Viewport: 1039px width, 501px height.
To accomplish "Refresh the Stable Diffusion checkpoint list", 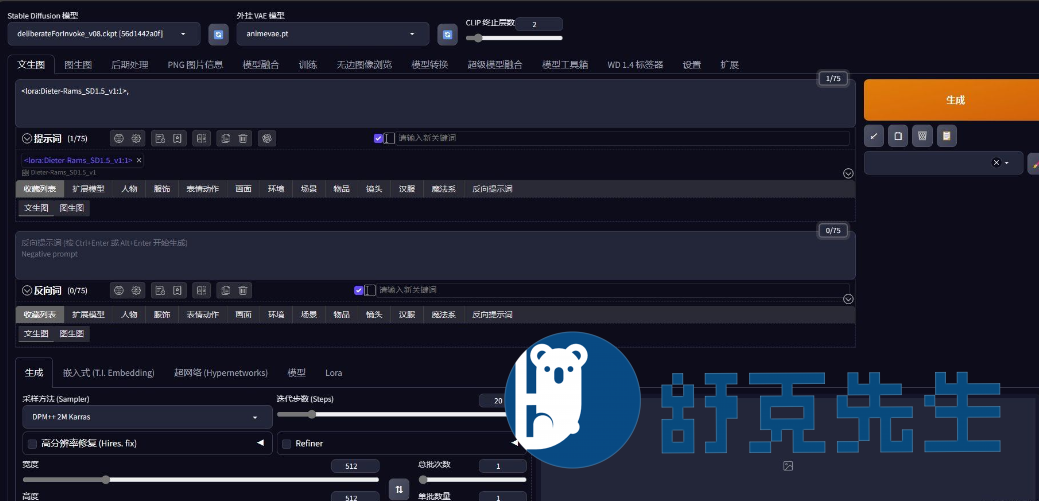I will point(217,34).
